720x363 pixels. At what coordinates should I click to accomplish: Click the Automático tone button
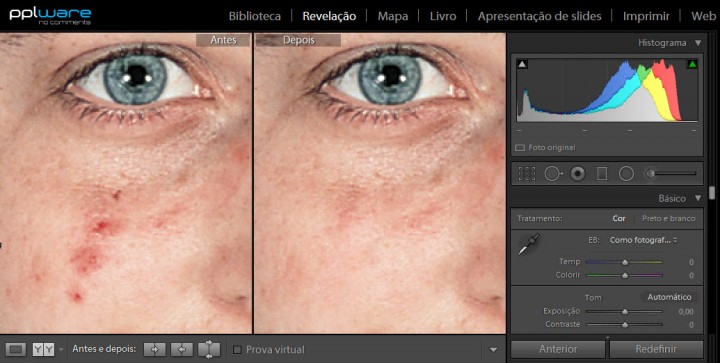pyautogui.click(x=669, y=297)
